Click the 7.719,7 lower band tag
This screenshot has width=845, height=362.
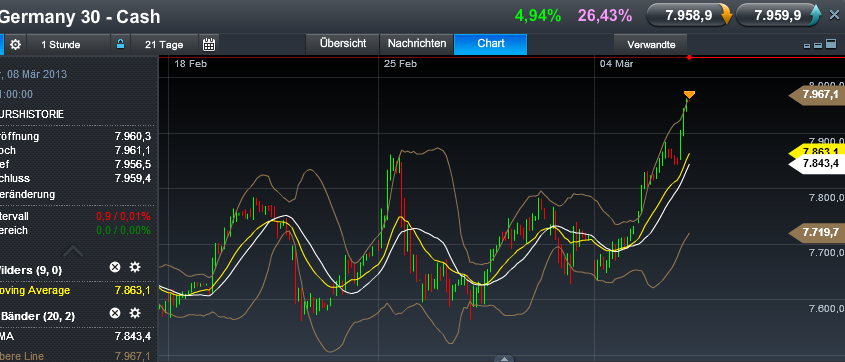pos(816,233)
